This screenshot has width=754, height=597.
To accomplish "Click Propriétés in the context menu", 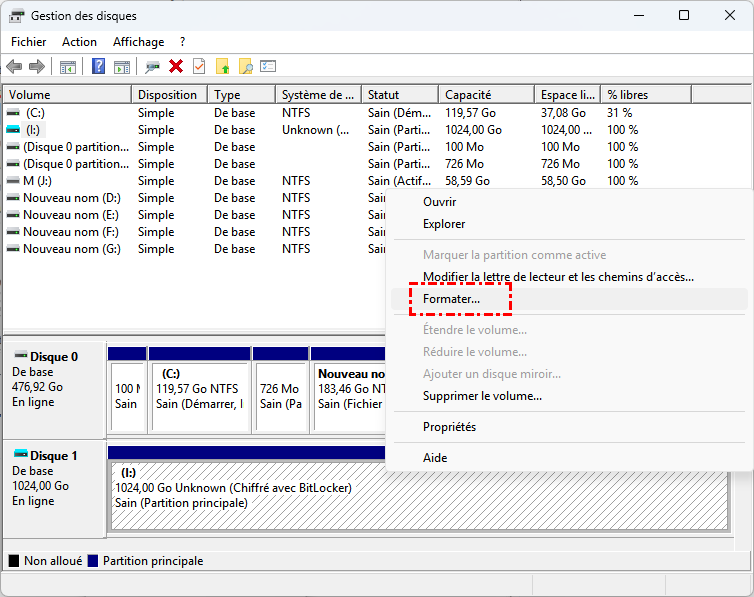I will pos(449,427).
